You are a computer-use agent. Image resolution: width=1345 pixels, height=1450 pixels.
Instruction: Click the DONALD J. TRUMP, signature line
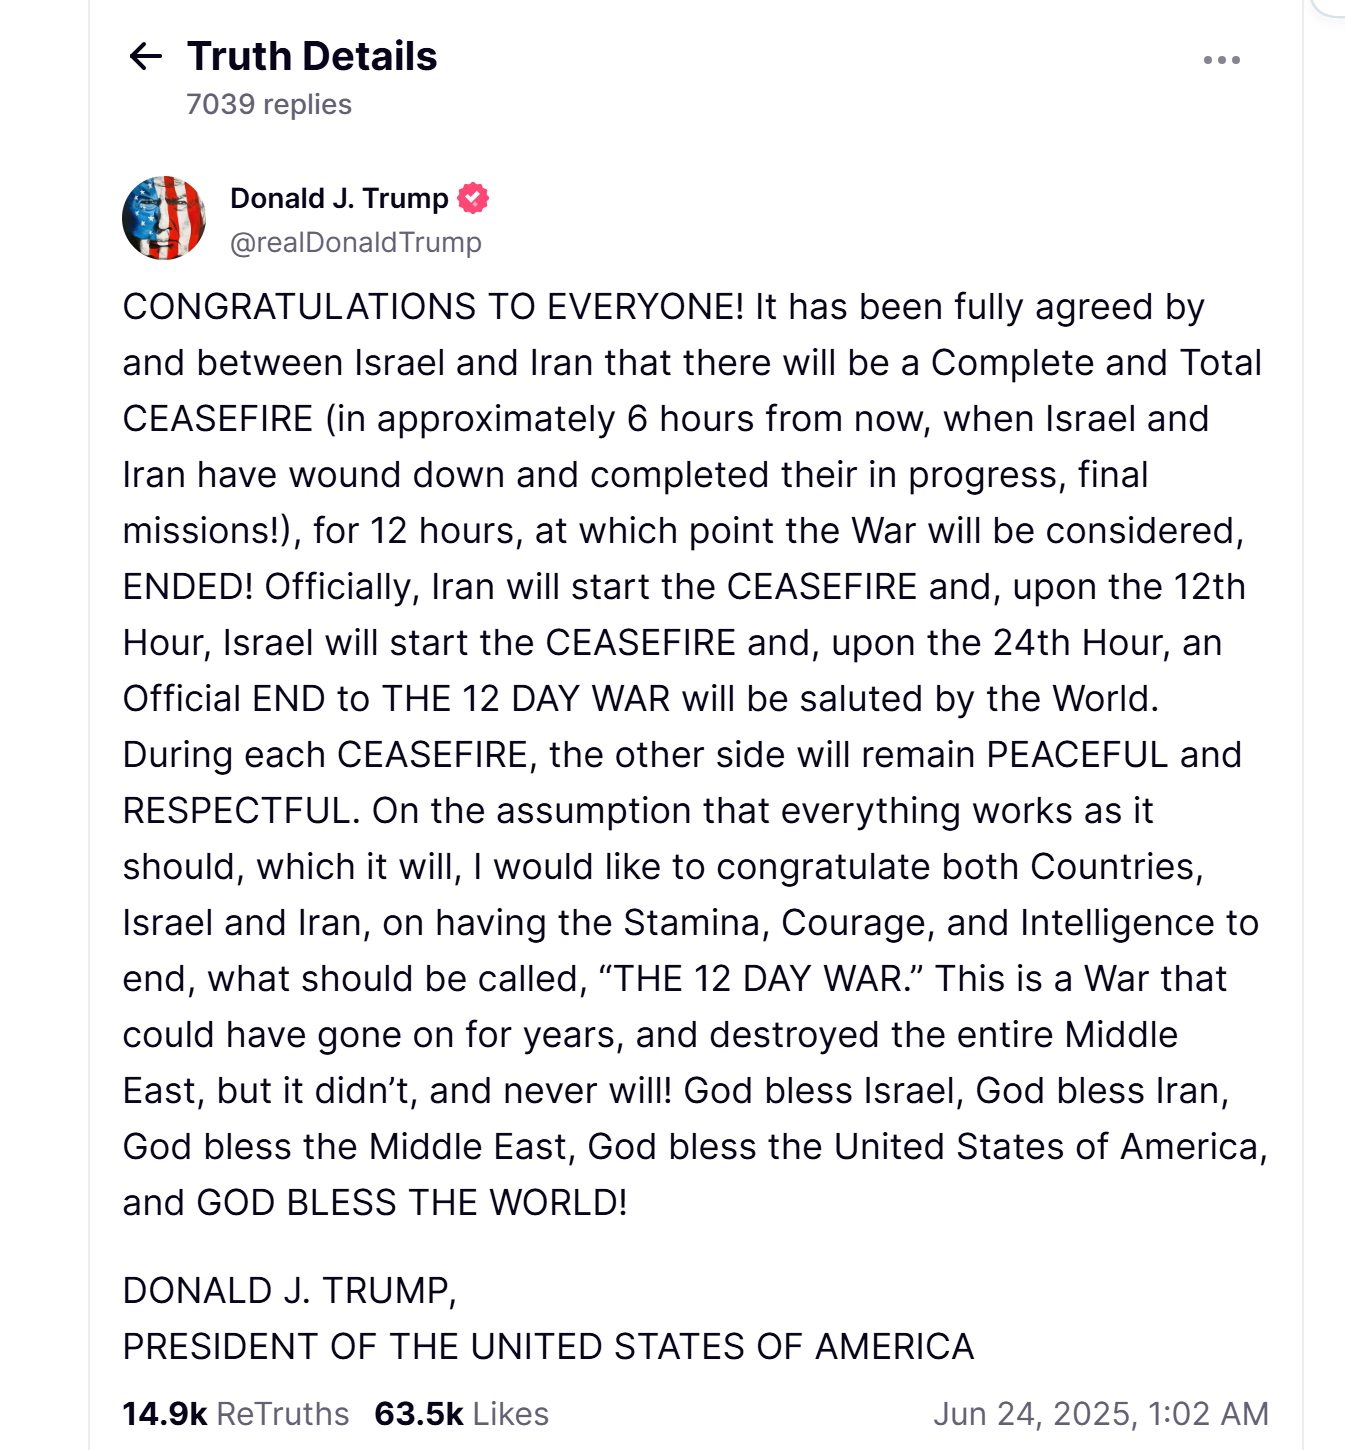point(289,1291)
